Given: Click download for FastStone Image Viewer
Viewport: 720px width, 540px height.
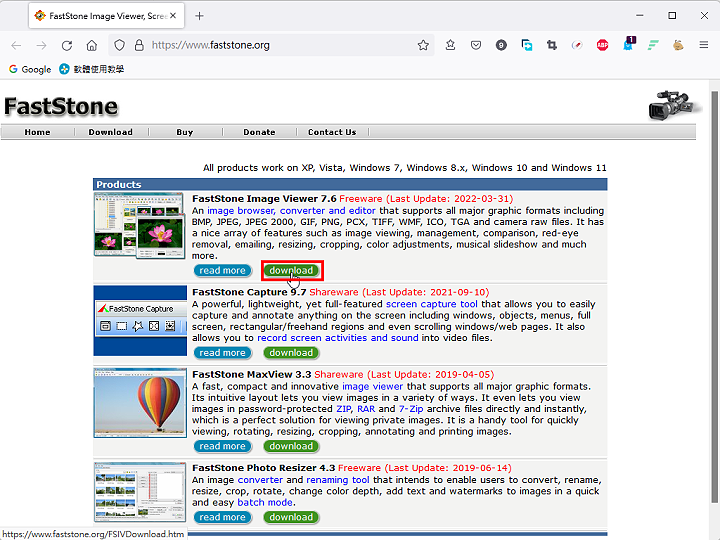Looking at the screenshot, I should click(x=291, y=270).
